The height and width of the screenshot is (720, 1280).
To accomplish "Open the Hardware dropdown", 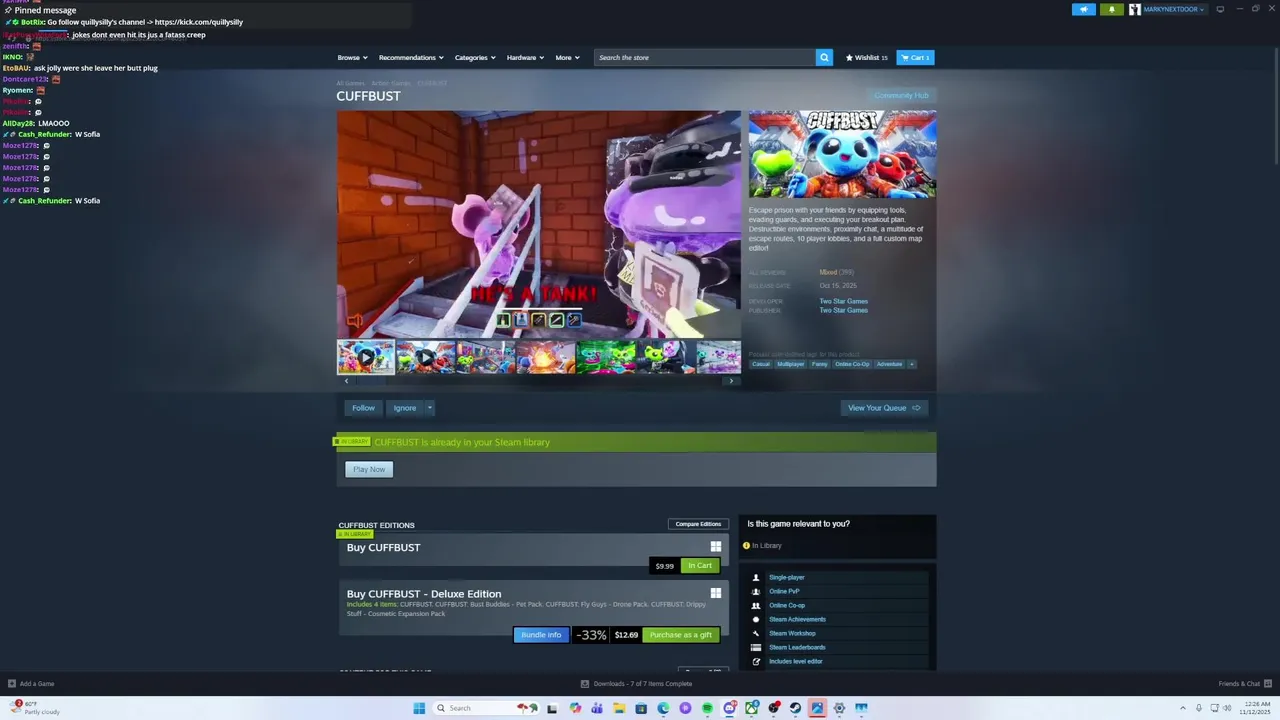I will click(525, 57).
